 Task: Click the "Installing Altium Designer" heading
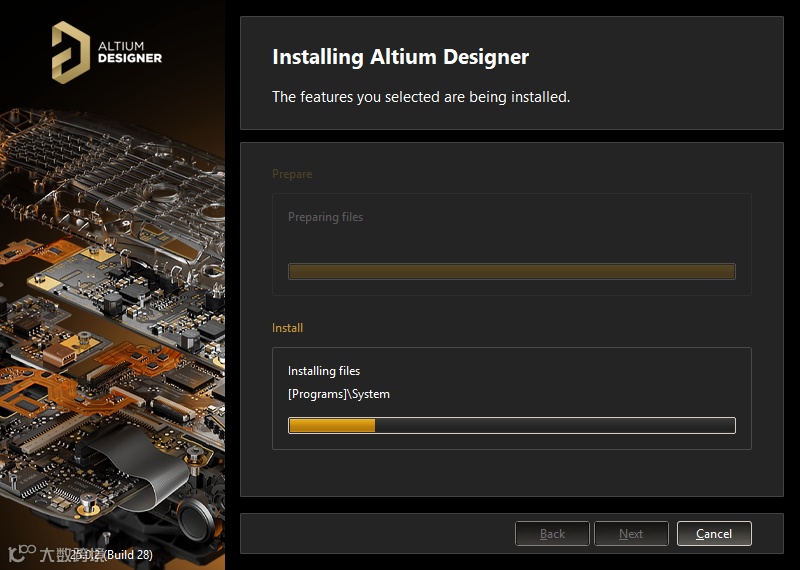pyautogui.click(x=401, y=57)
